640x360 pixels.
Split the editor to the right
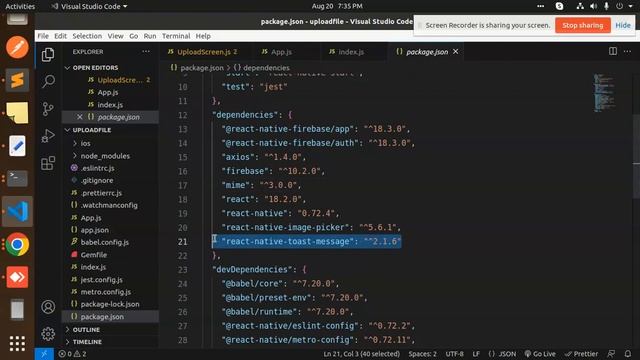613,51
